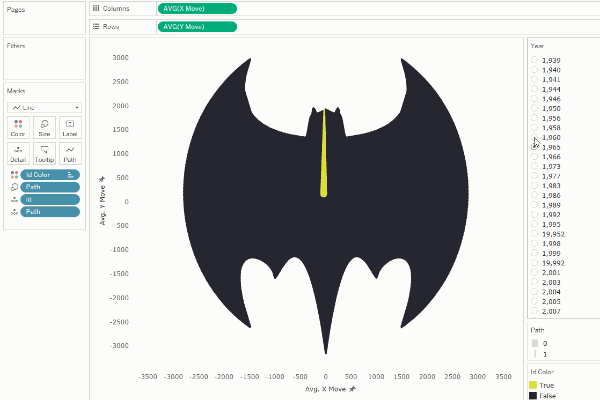Open the mark type Line dropdown
Screen dimensions: 600x400
[44, 108]
